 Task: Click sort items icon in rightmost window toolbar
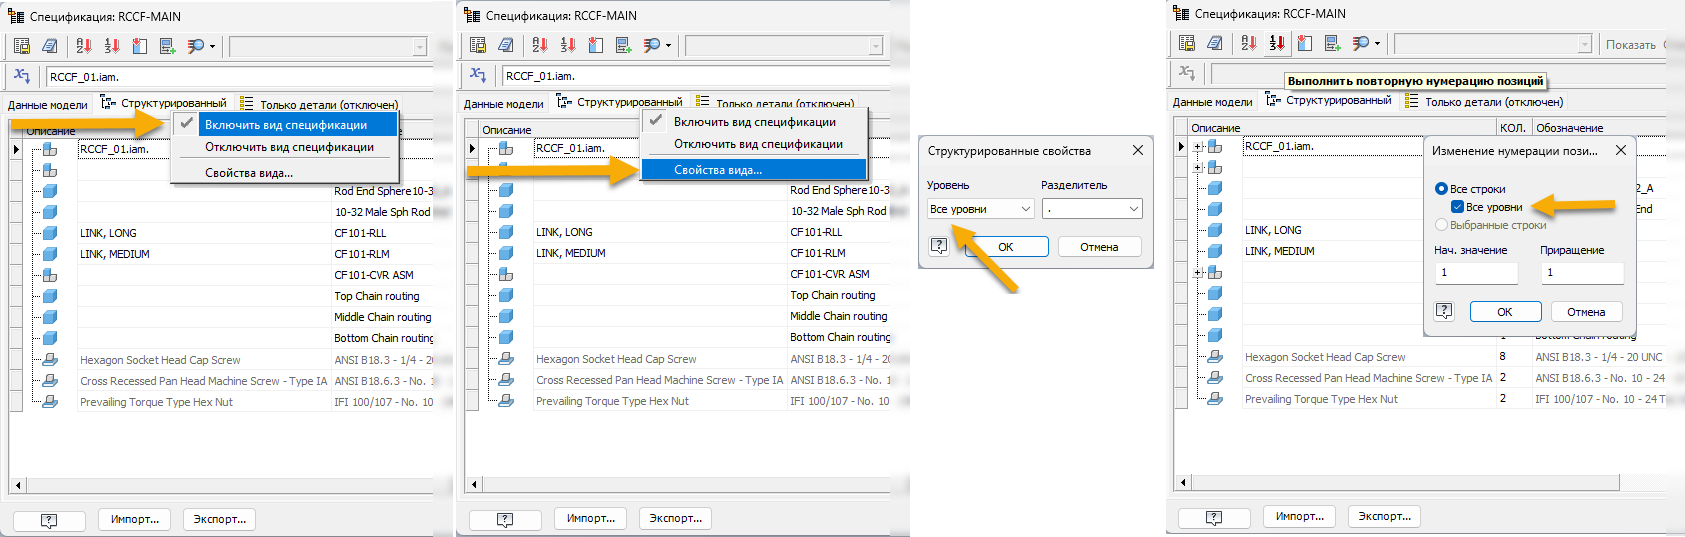click(1249, 43)
